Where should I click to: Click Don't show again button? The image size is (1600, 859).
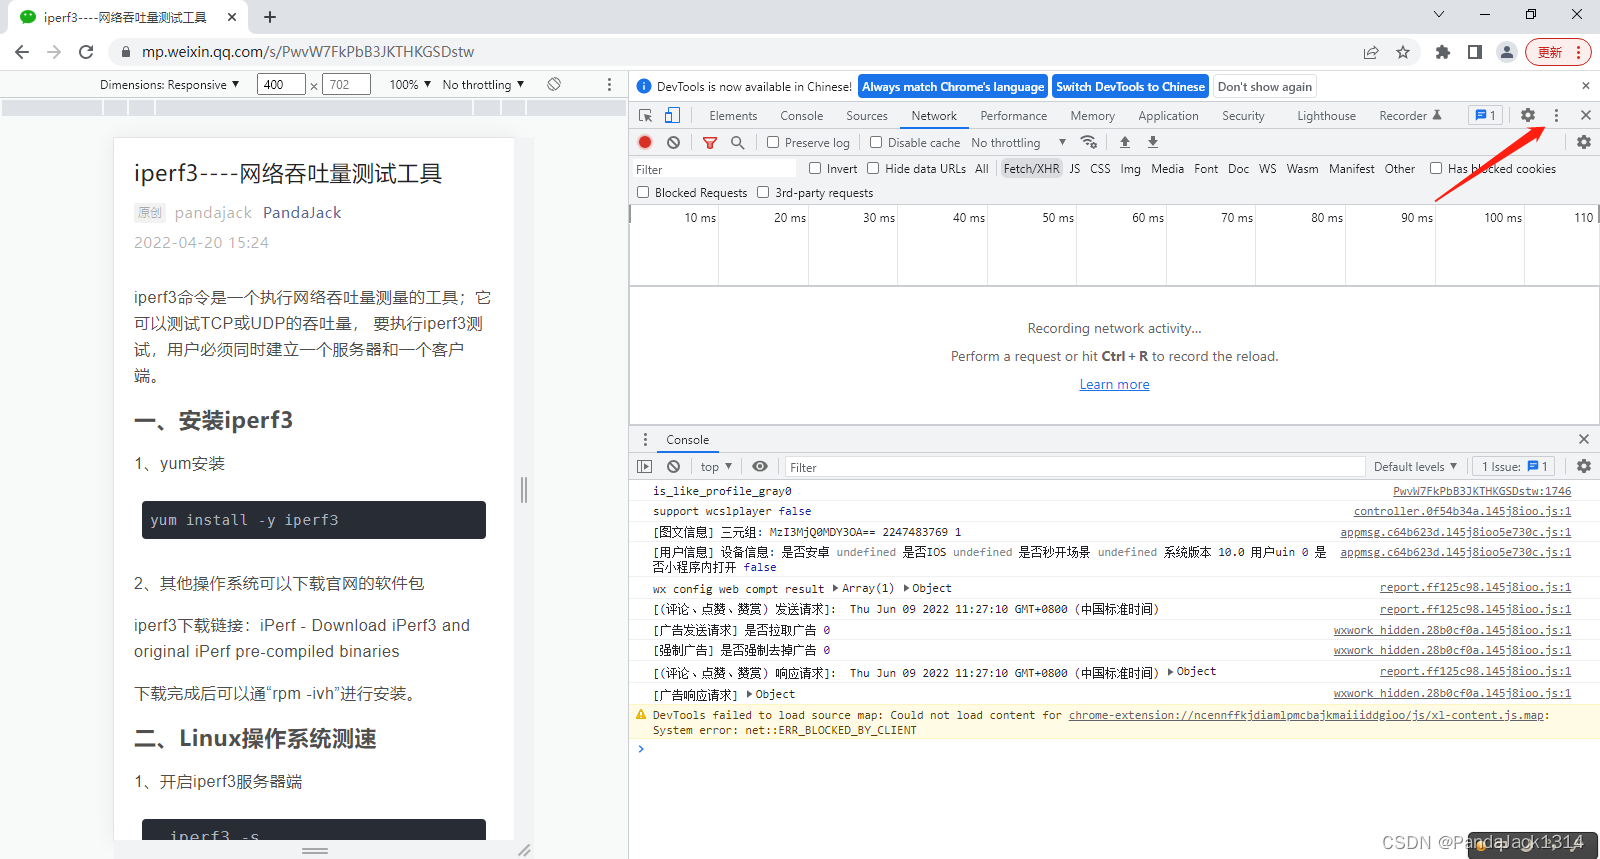coord(1265,87)
